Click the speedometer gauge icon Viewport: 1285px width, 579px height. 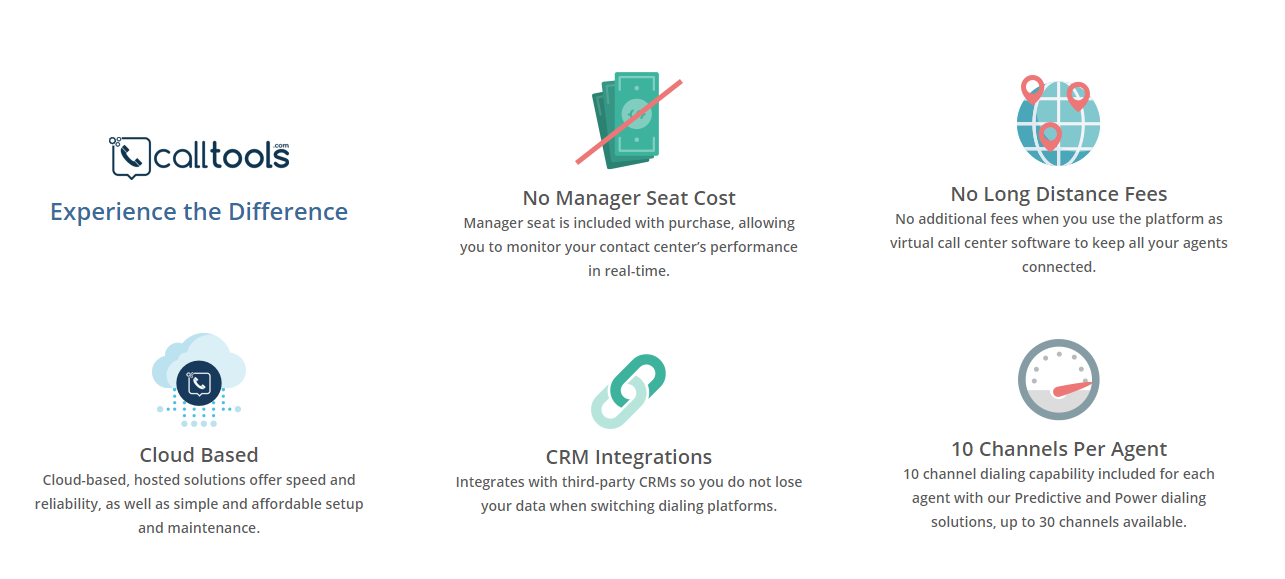coord(1058,381)
